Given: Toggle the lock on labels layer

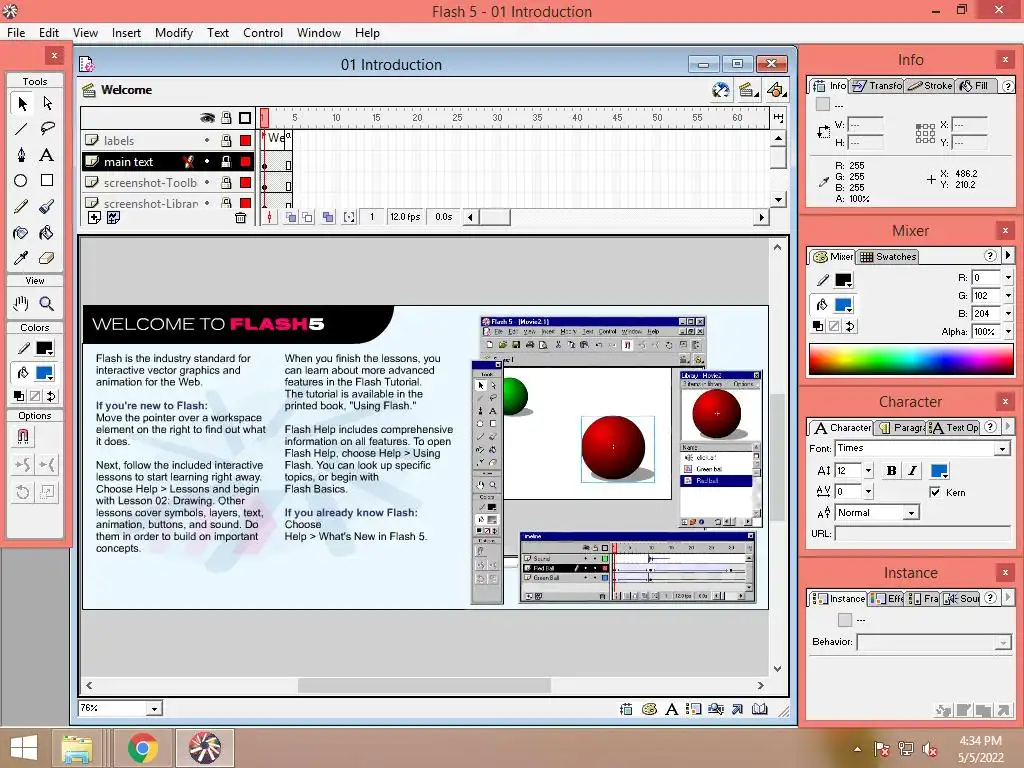Looking at the screenshot, I should pos(226,140).
